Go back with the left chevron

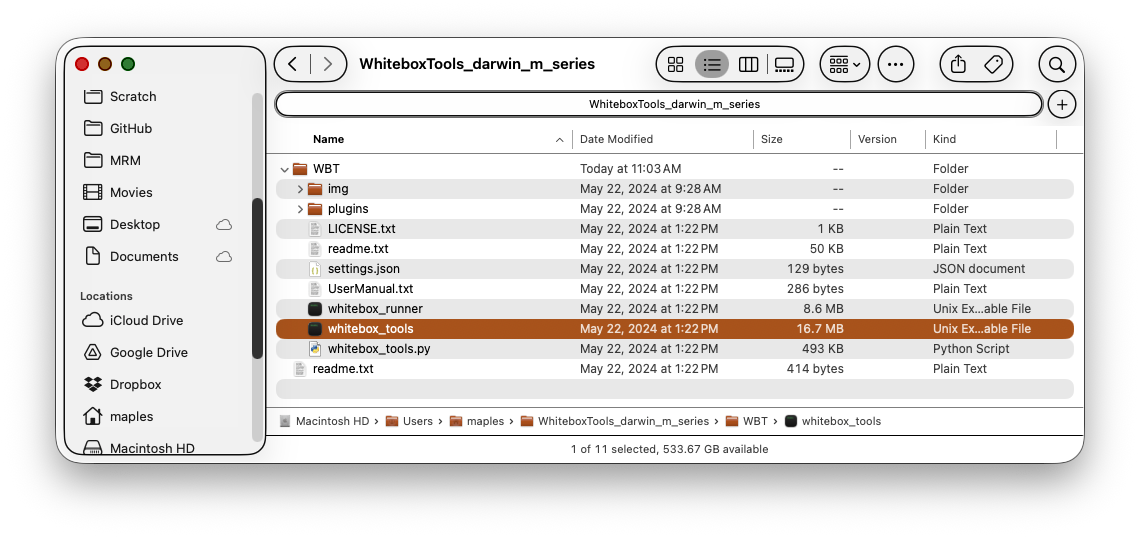[292, 65]
